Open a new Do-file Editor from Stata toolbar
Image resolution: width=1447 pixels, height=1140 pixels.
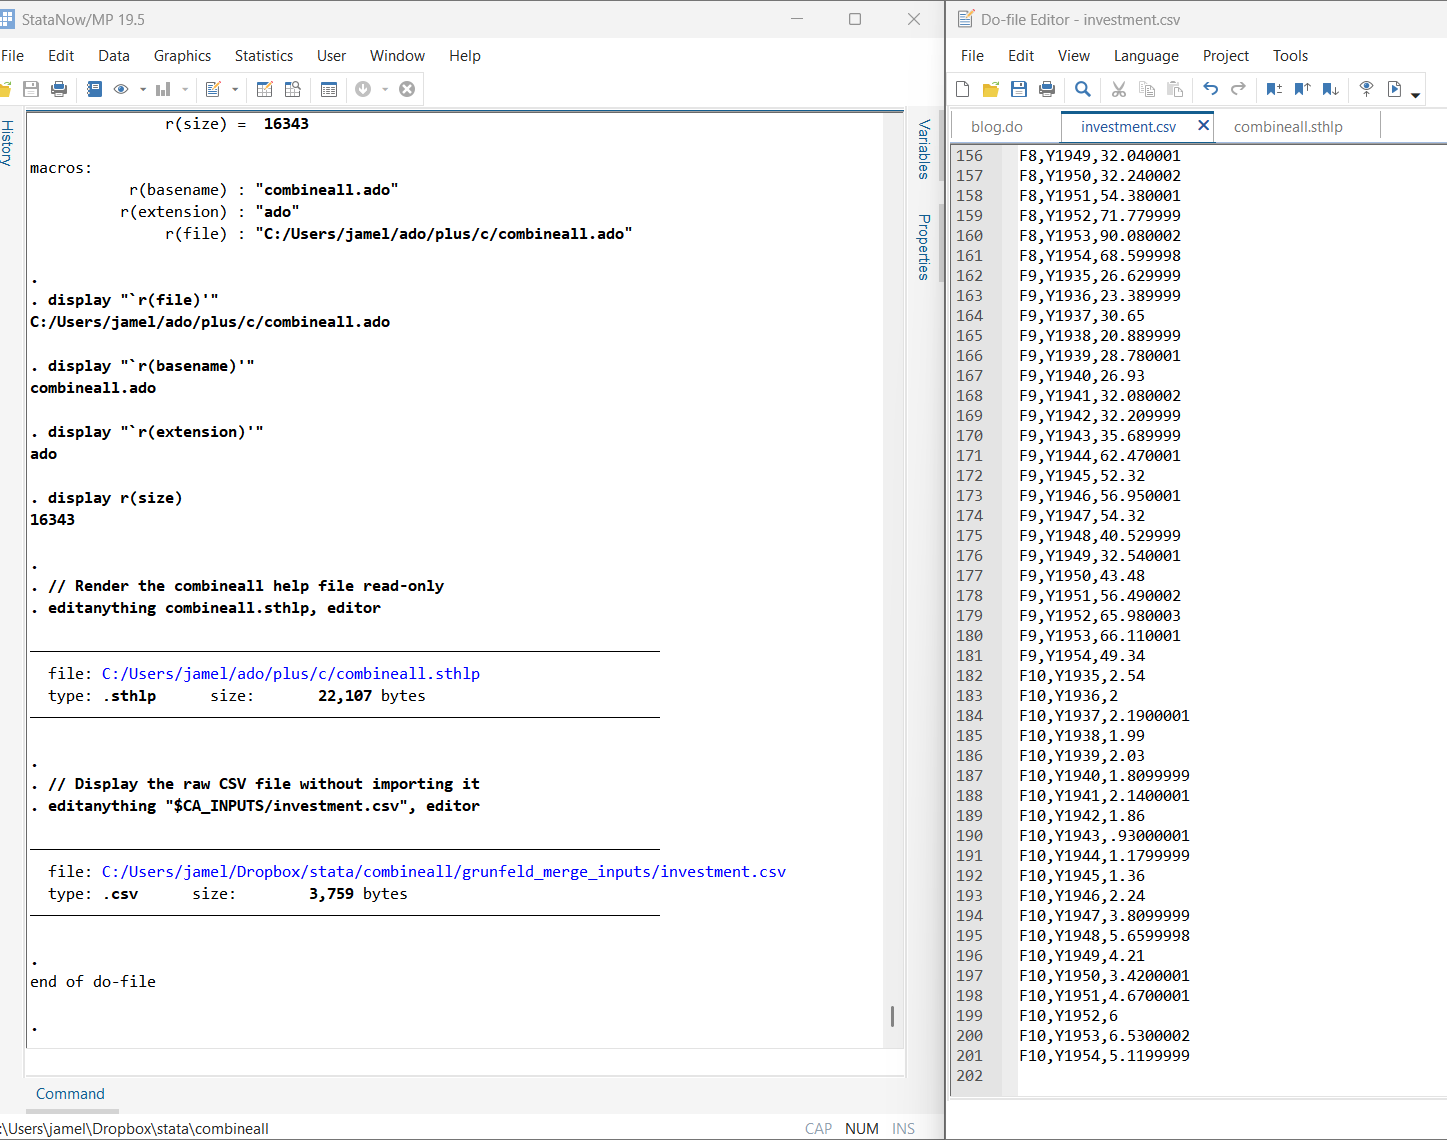tap(213, 89)
